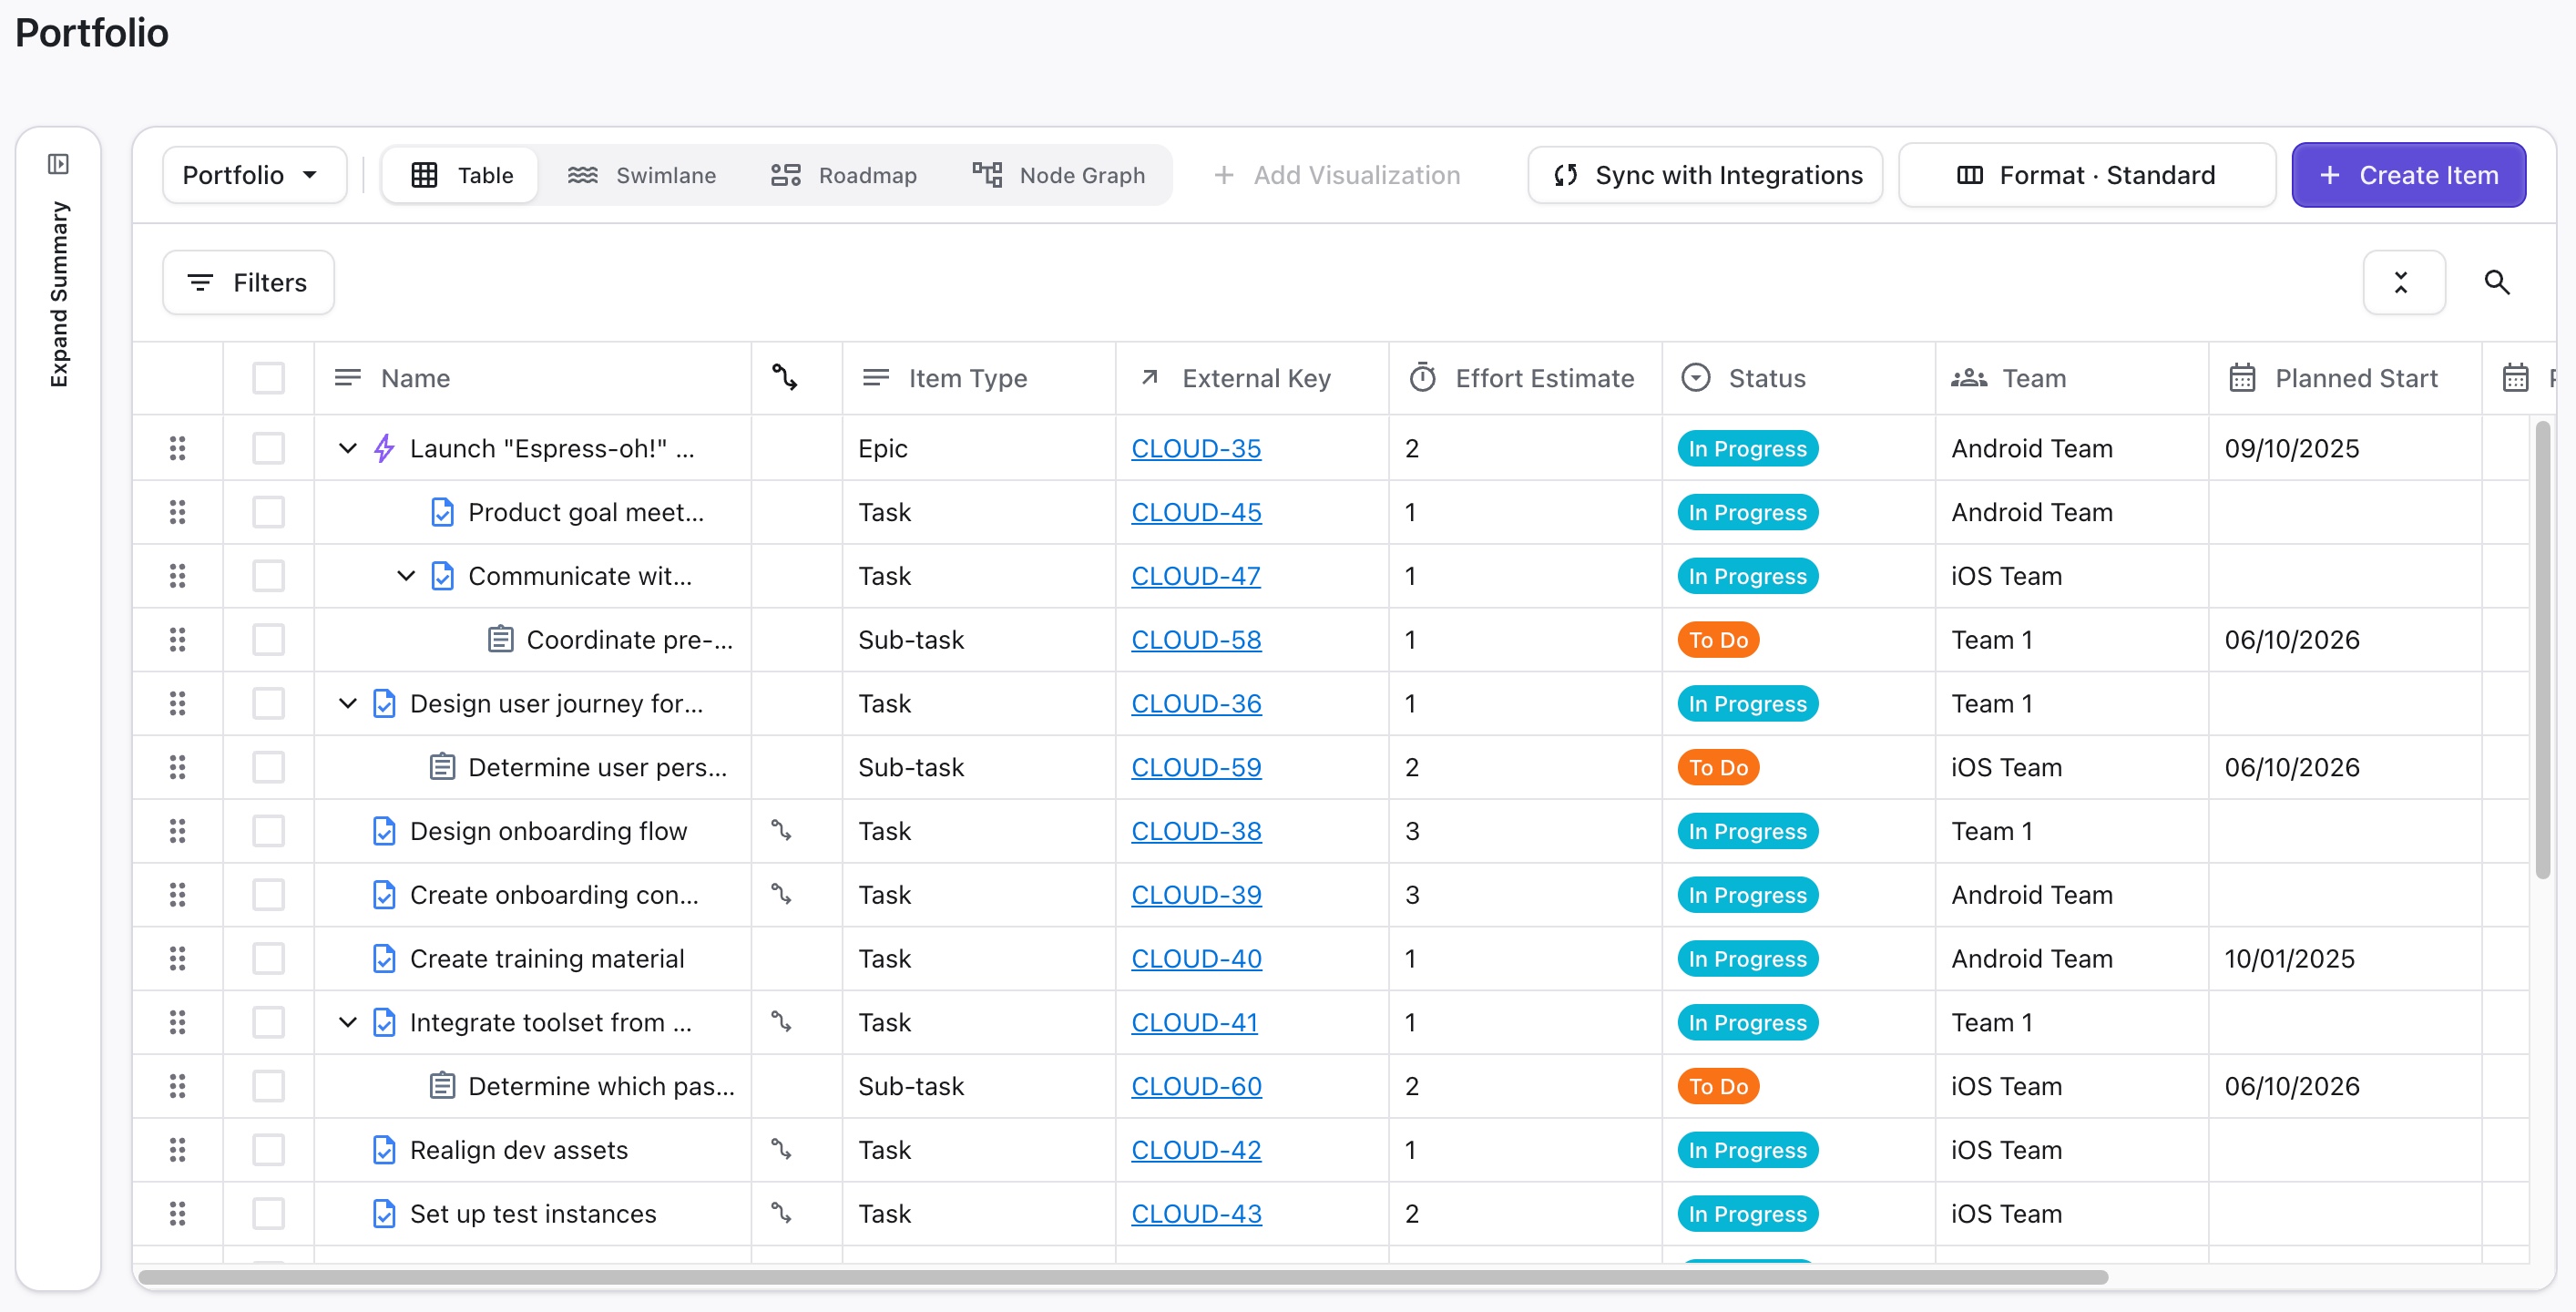Click dependency icon in Design onboarding flow row
The width and height of the screenshot is (2576, 1312).
(x=781, y=830)
